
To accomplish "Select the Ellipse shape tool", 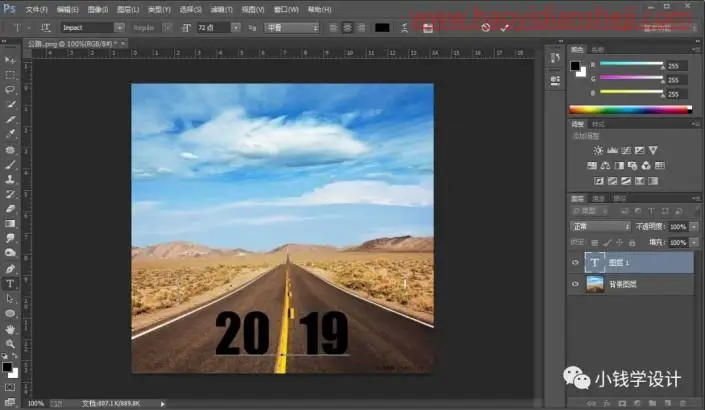I will (10, 313).
